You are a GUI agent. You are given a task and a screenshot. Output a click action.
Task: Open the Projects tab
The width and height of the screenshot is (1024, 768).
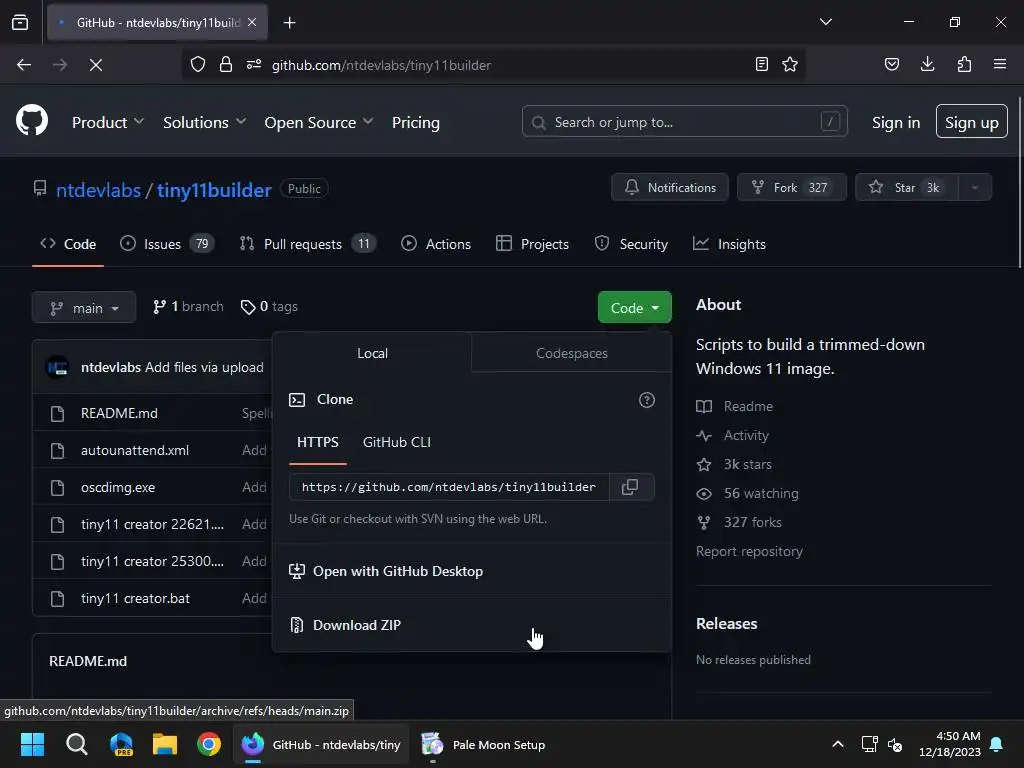[532, 244]
